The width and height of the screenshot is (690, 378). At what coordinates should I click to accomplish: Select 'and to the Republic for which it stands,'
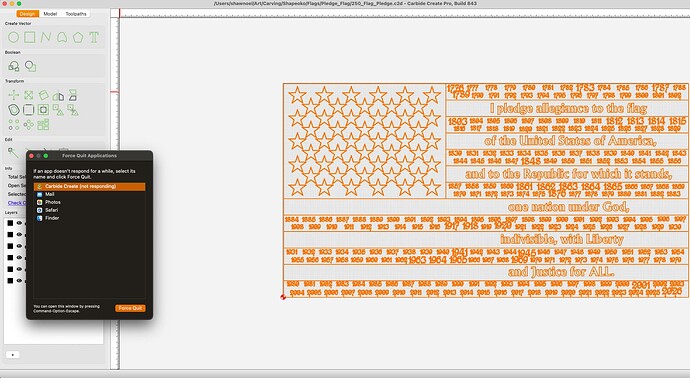[x=569, y=174]
